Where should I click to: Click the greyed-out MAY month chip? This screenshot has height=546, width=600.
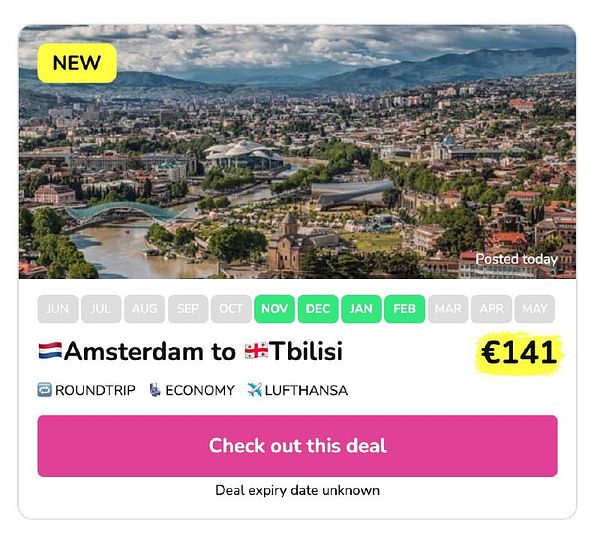[x=535, y=309]
